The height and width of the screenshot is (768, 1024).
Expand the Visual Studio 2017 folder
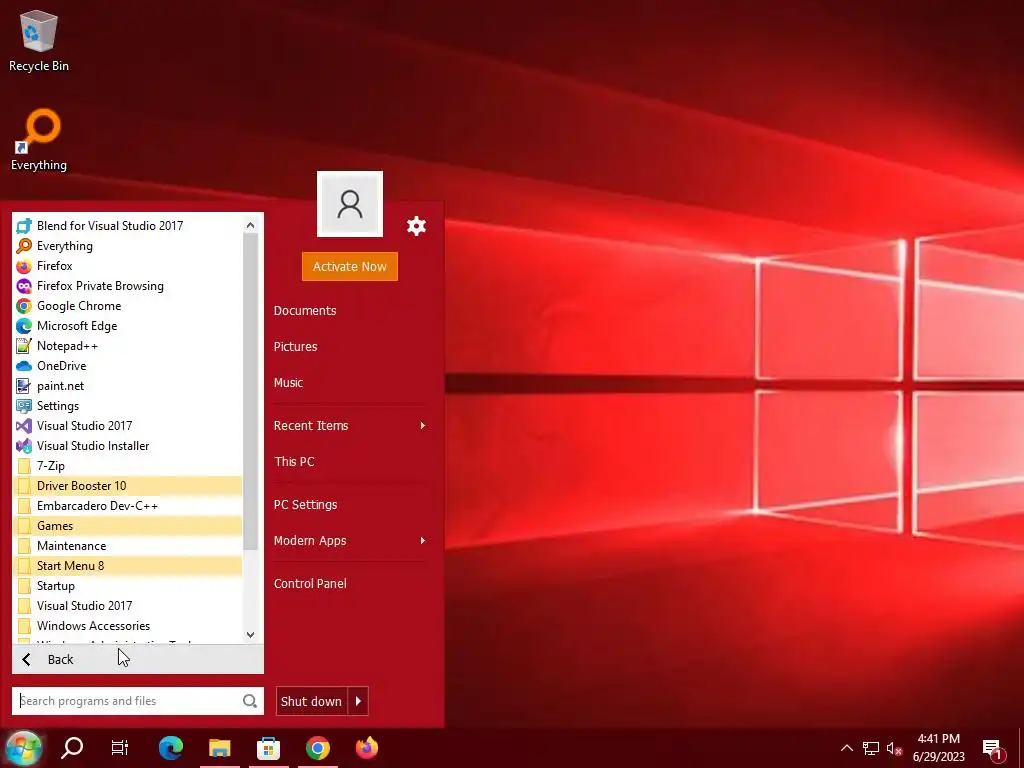(x=127, y=606)
